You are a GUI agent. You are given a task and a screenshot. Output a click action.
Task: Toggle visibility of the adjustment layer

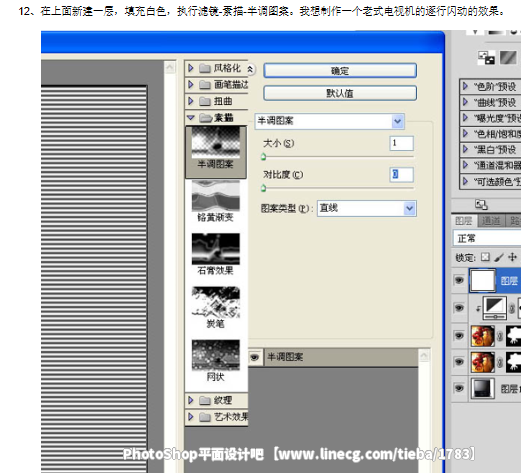[x=459, y=308]
